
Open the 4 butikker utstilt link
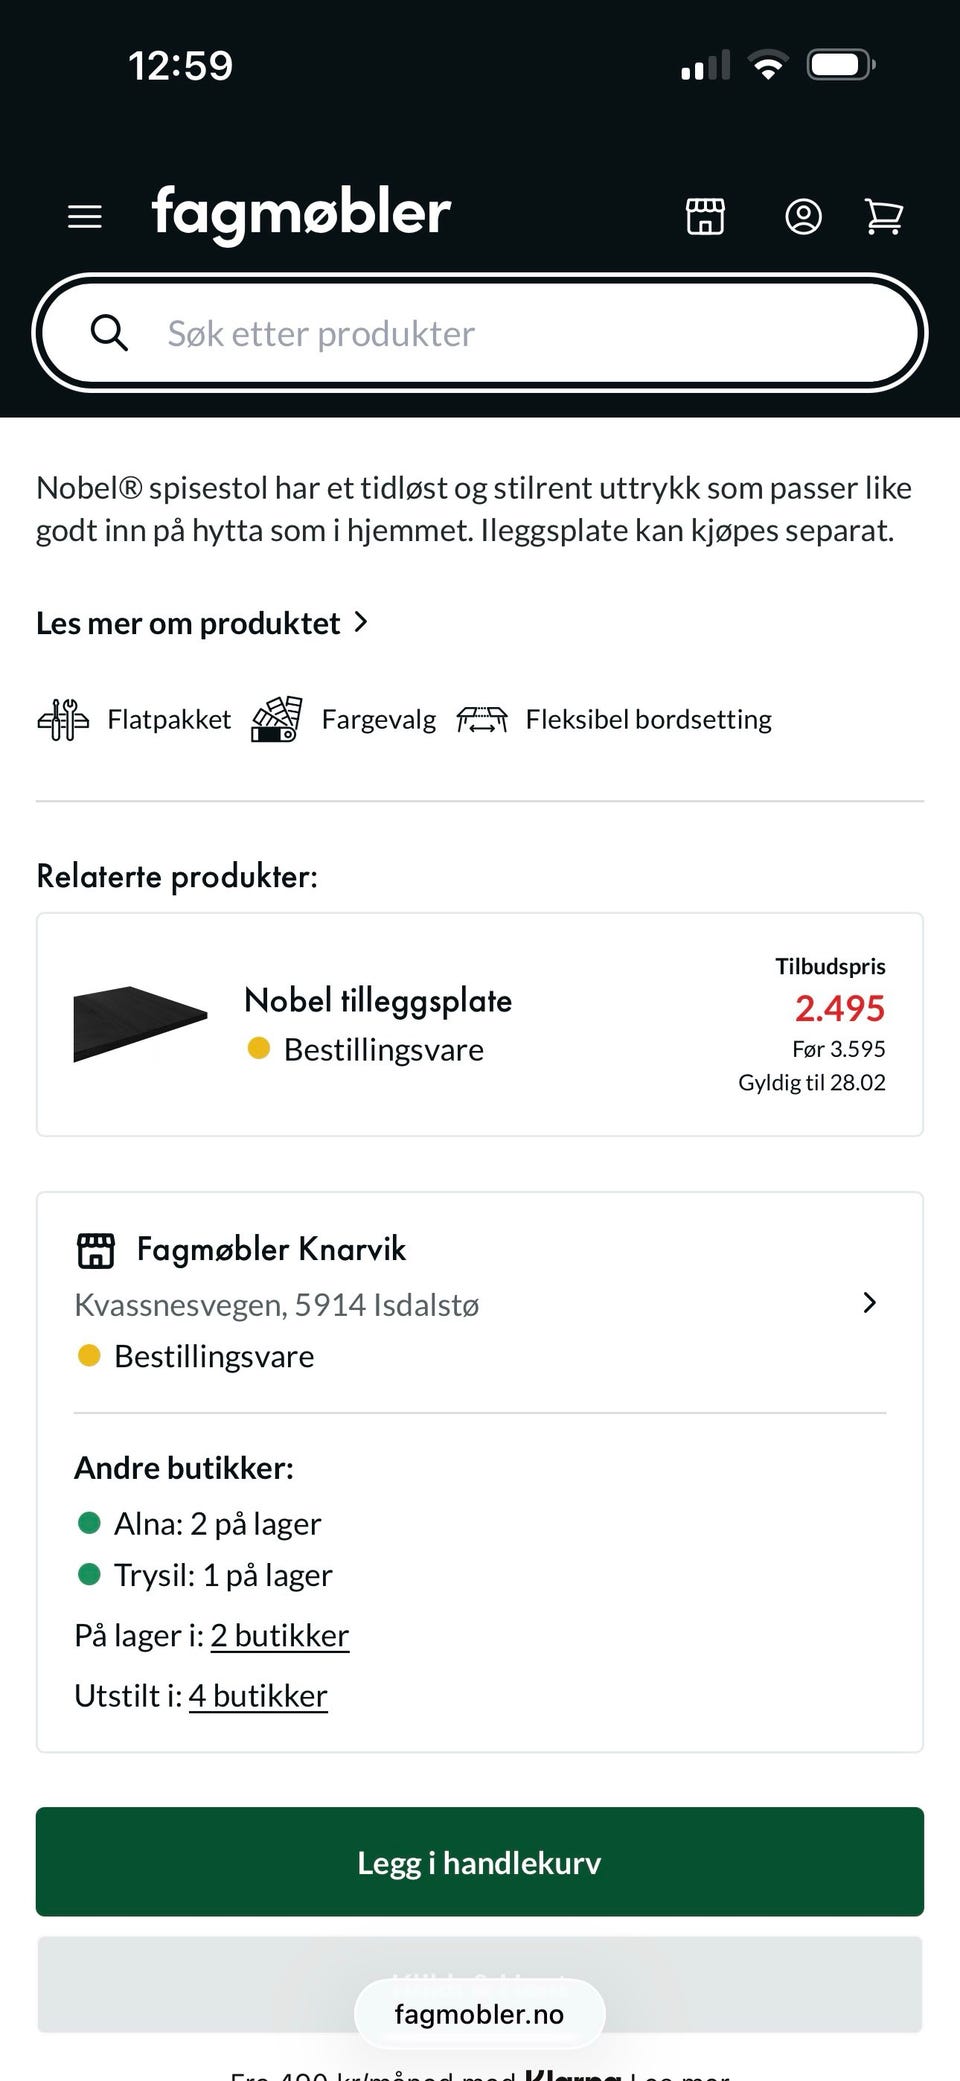(x=258, y=1695)
